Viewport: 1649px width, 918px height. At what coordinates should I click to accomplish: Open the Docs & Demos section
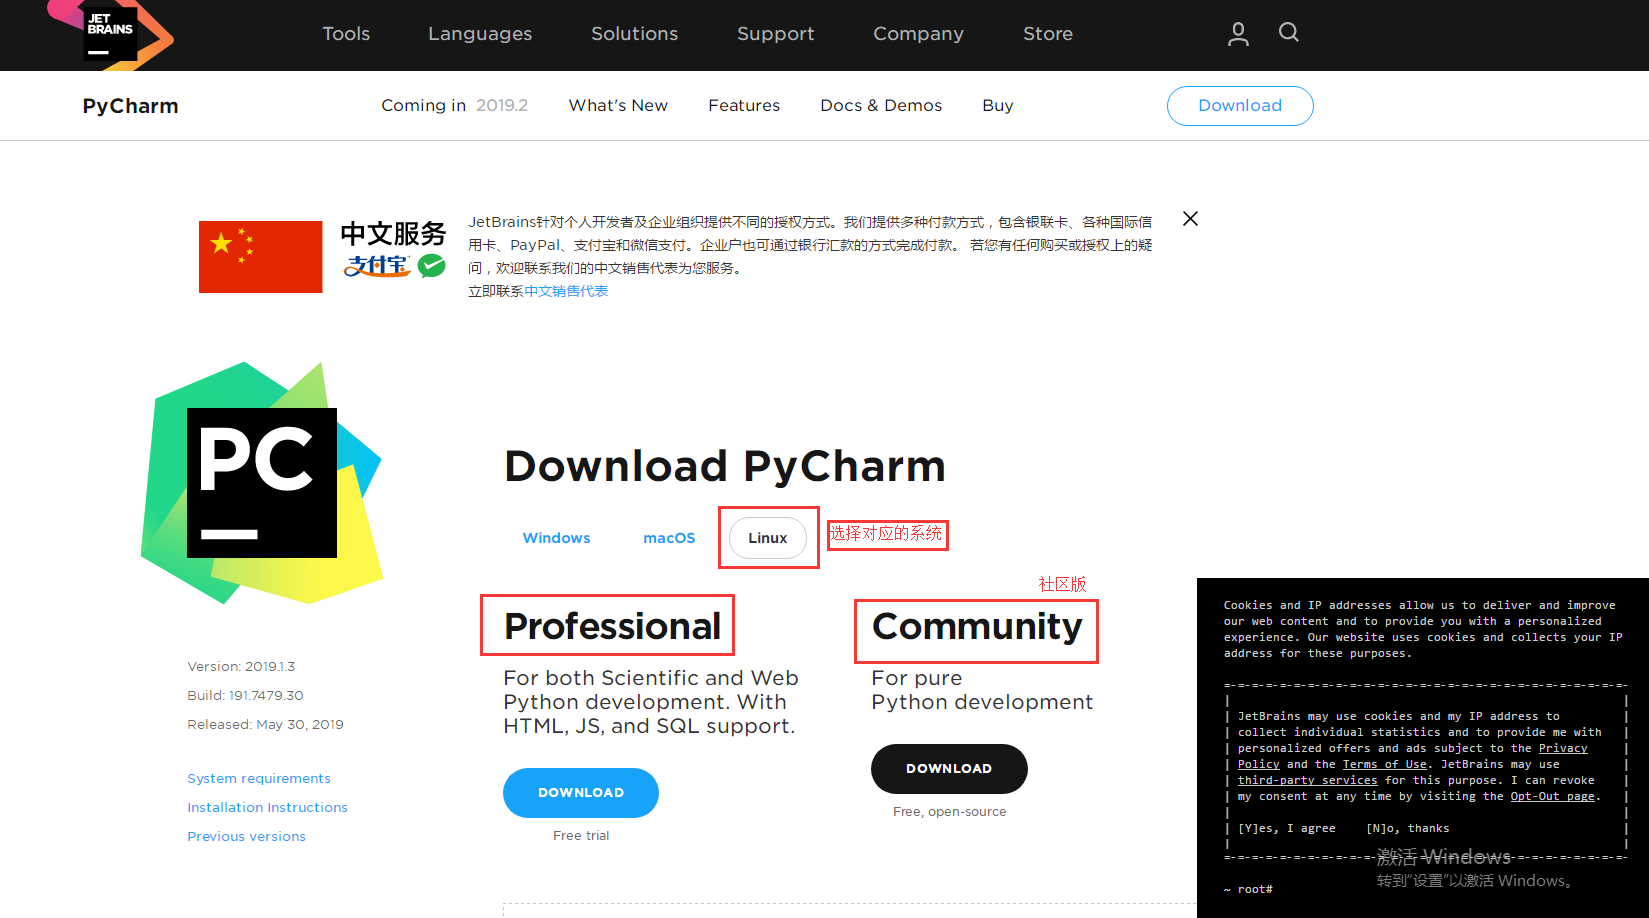click(880, 105)
